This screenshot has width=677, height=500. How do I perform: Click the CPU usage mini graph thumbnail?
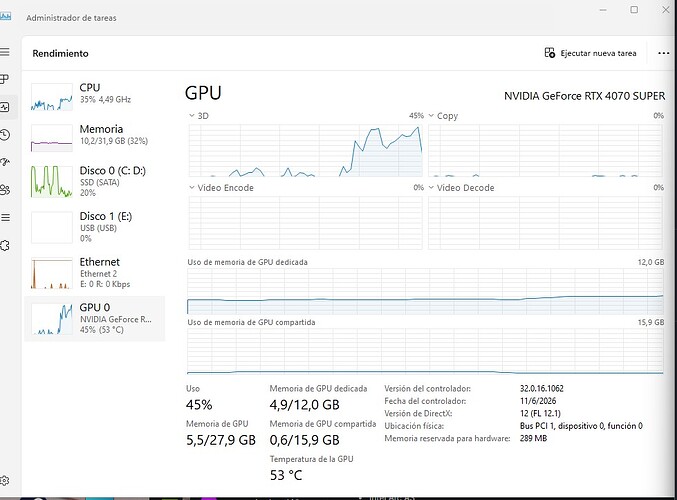[x=52, y=97]
